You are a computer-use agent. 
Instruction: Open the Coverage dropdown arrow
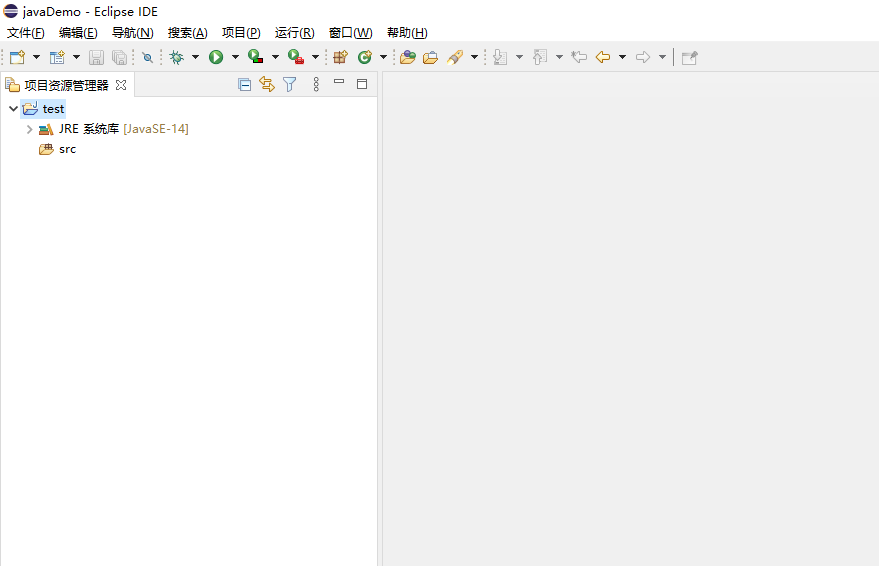[275, 57]
